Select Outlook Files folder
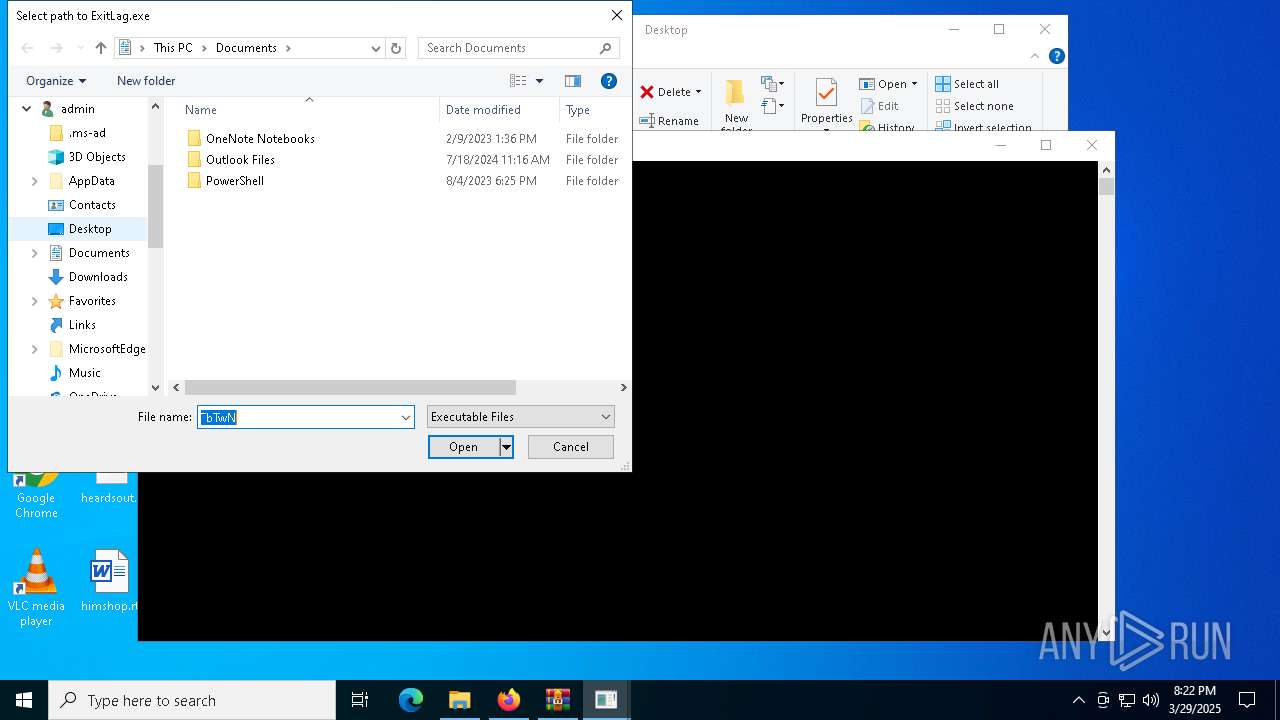The width and height of the screenshot is (1280, 720). tap(240, 160)
